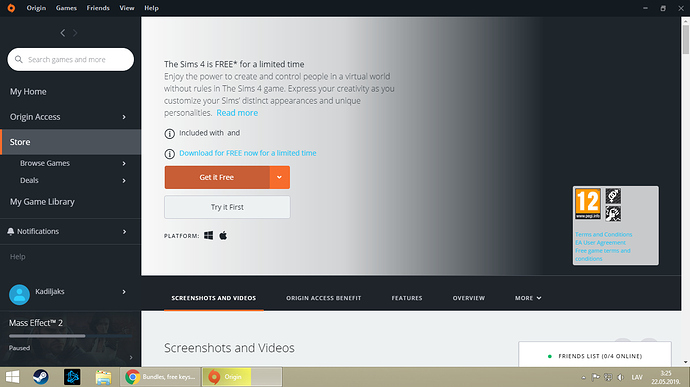The image size is (690, 387).
Task: Open the MORE tab dropdown
Action: [x=528, y=298]
